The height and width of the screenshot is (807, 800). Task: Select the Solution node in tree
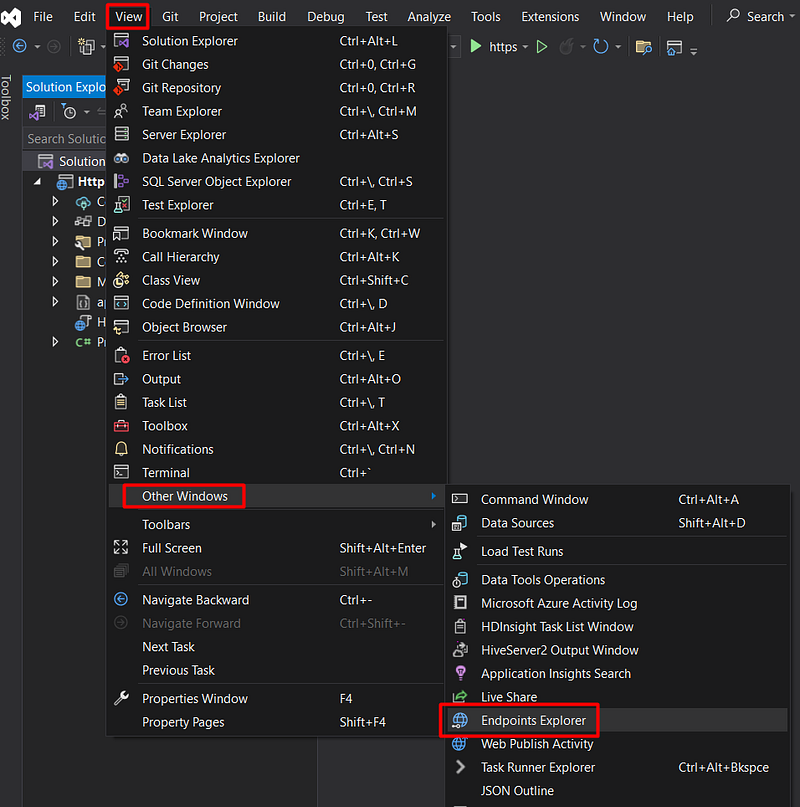click(x=65, y=161)
